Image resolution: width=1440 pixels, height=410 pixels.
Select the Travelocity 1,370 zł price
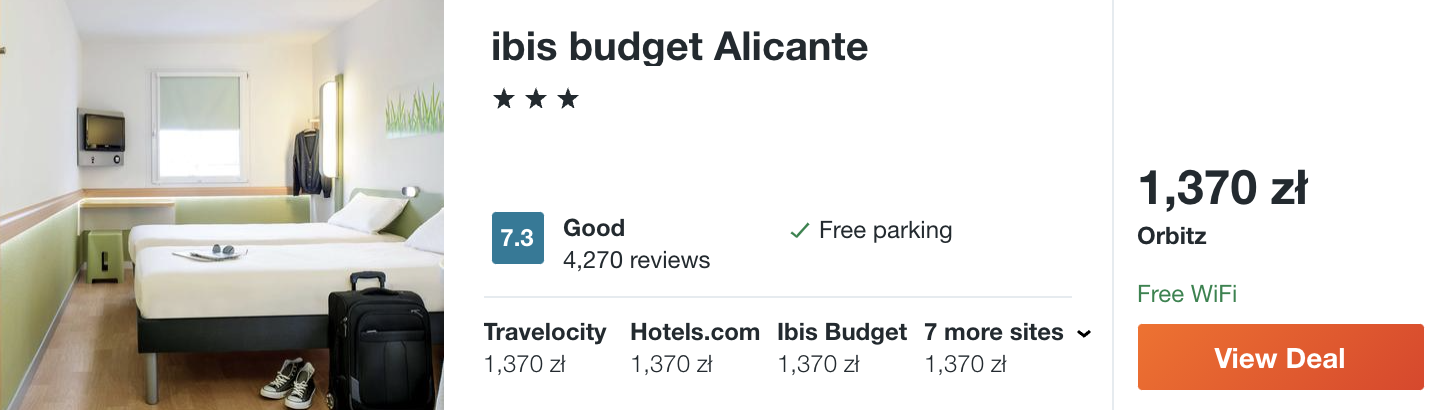[x=545, y=348]
